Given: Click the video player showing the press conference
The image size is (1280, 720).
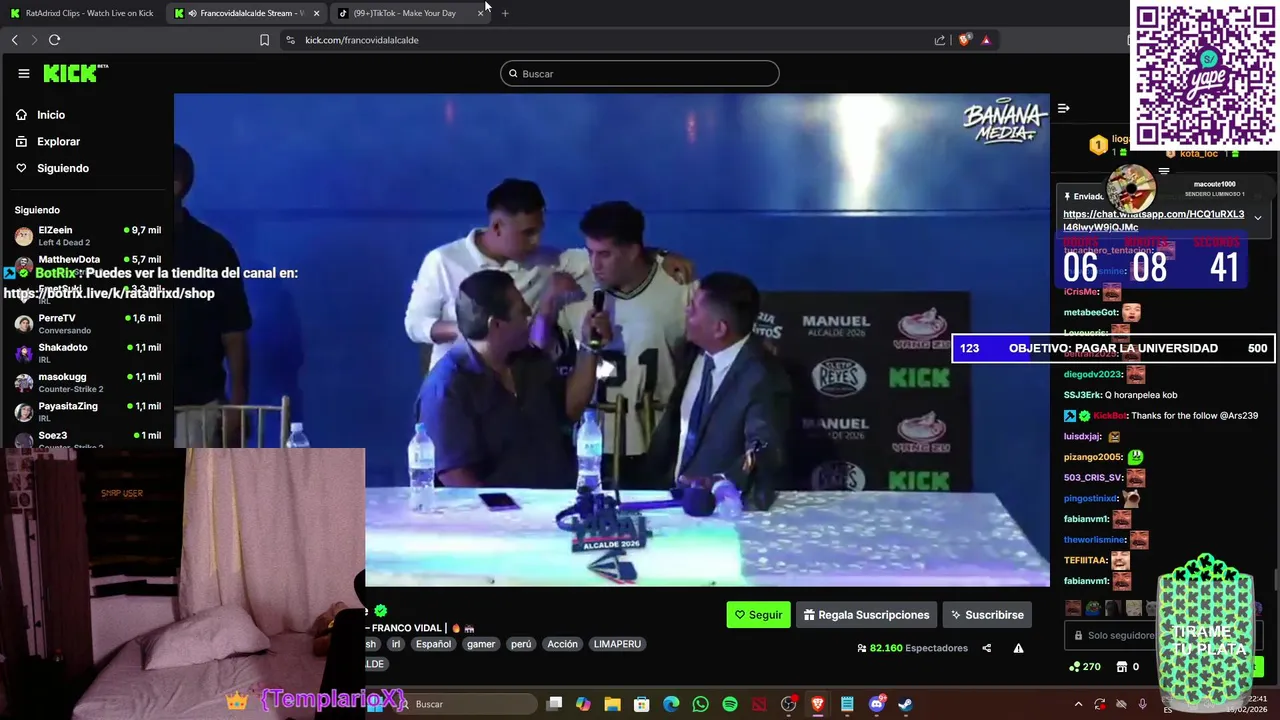Looking at the screenshot, I should [612, 340].
